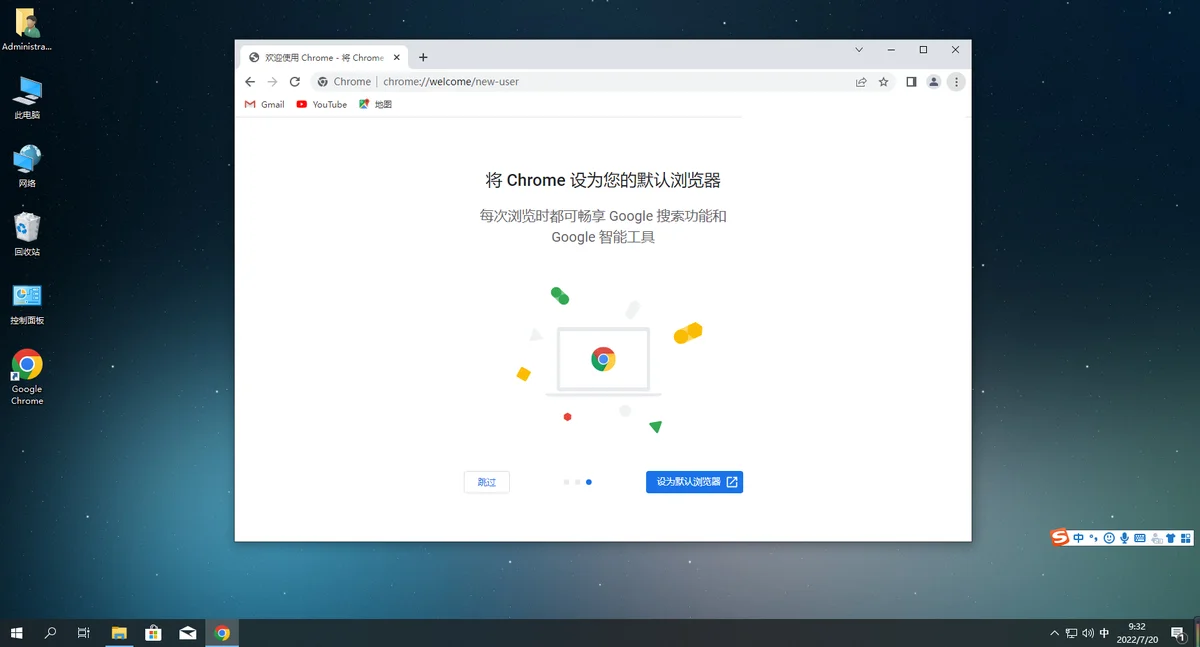Open the Chrome profile avatar menu
The height and width of the screenshot is (647, 1200).
tap(934, 82)
